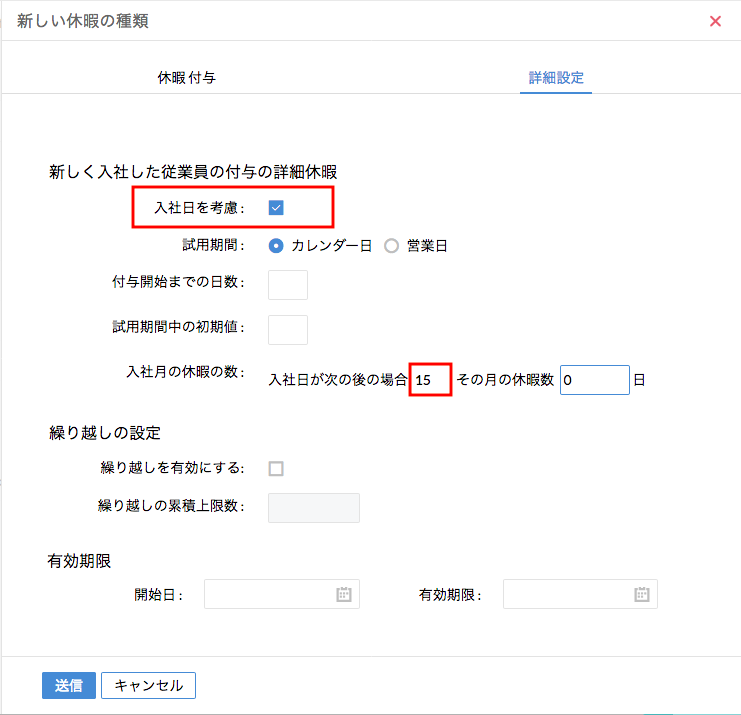Open the 詳細設定 tab
Image resolution: width=741 pixels, height=715 pixels.
[556, 77]
